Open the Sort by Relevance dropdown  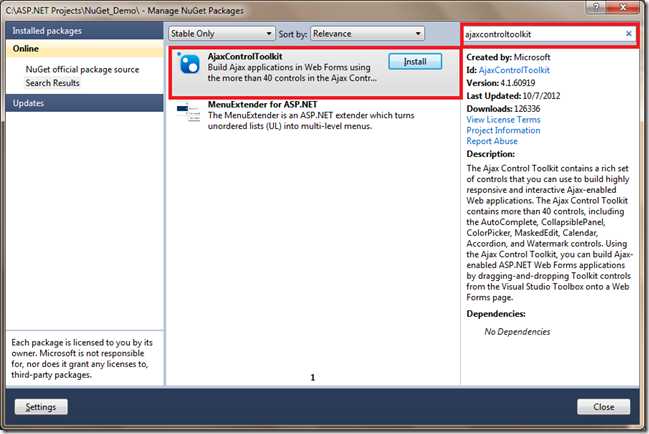tap(368, 34)
